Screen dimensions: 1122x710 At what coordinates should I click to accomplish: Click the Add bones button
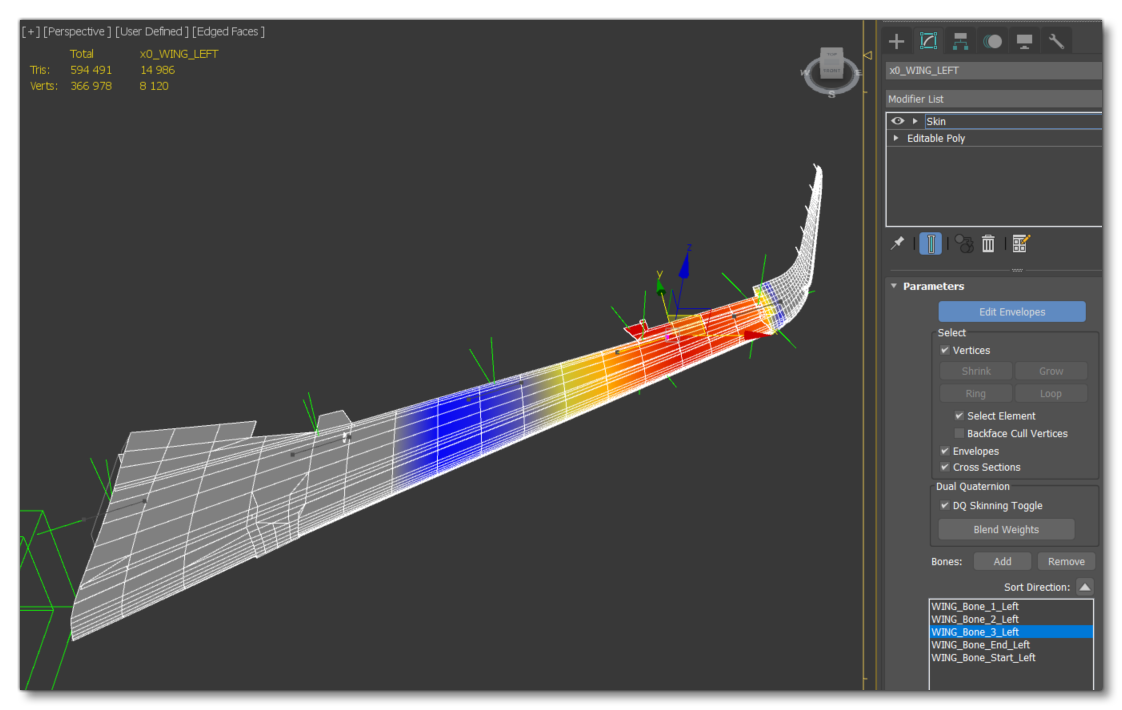(1002, 562)
